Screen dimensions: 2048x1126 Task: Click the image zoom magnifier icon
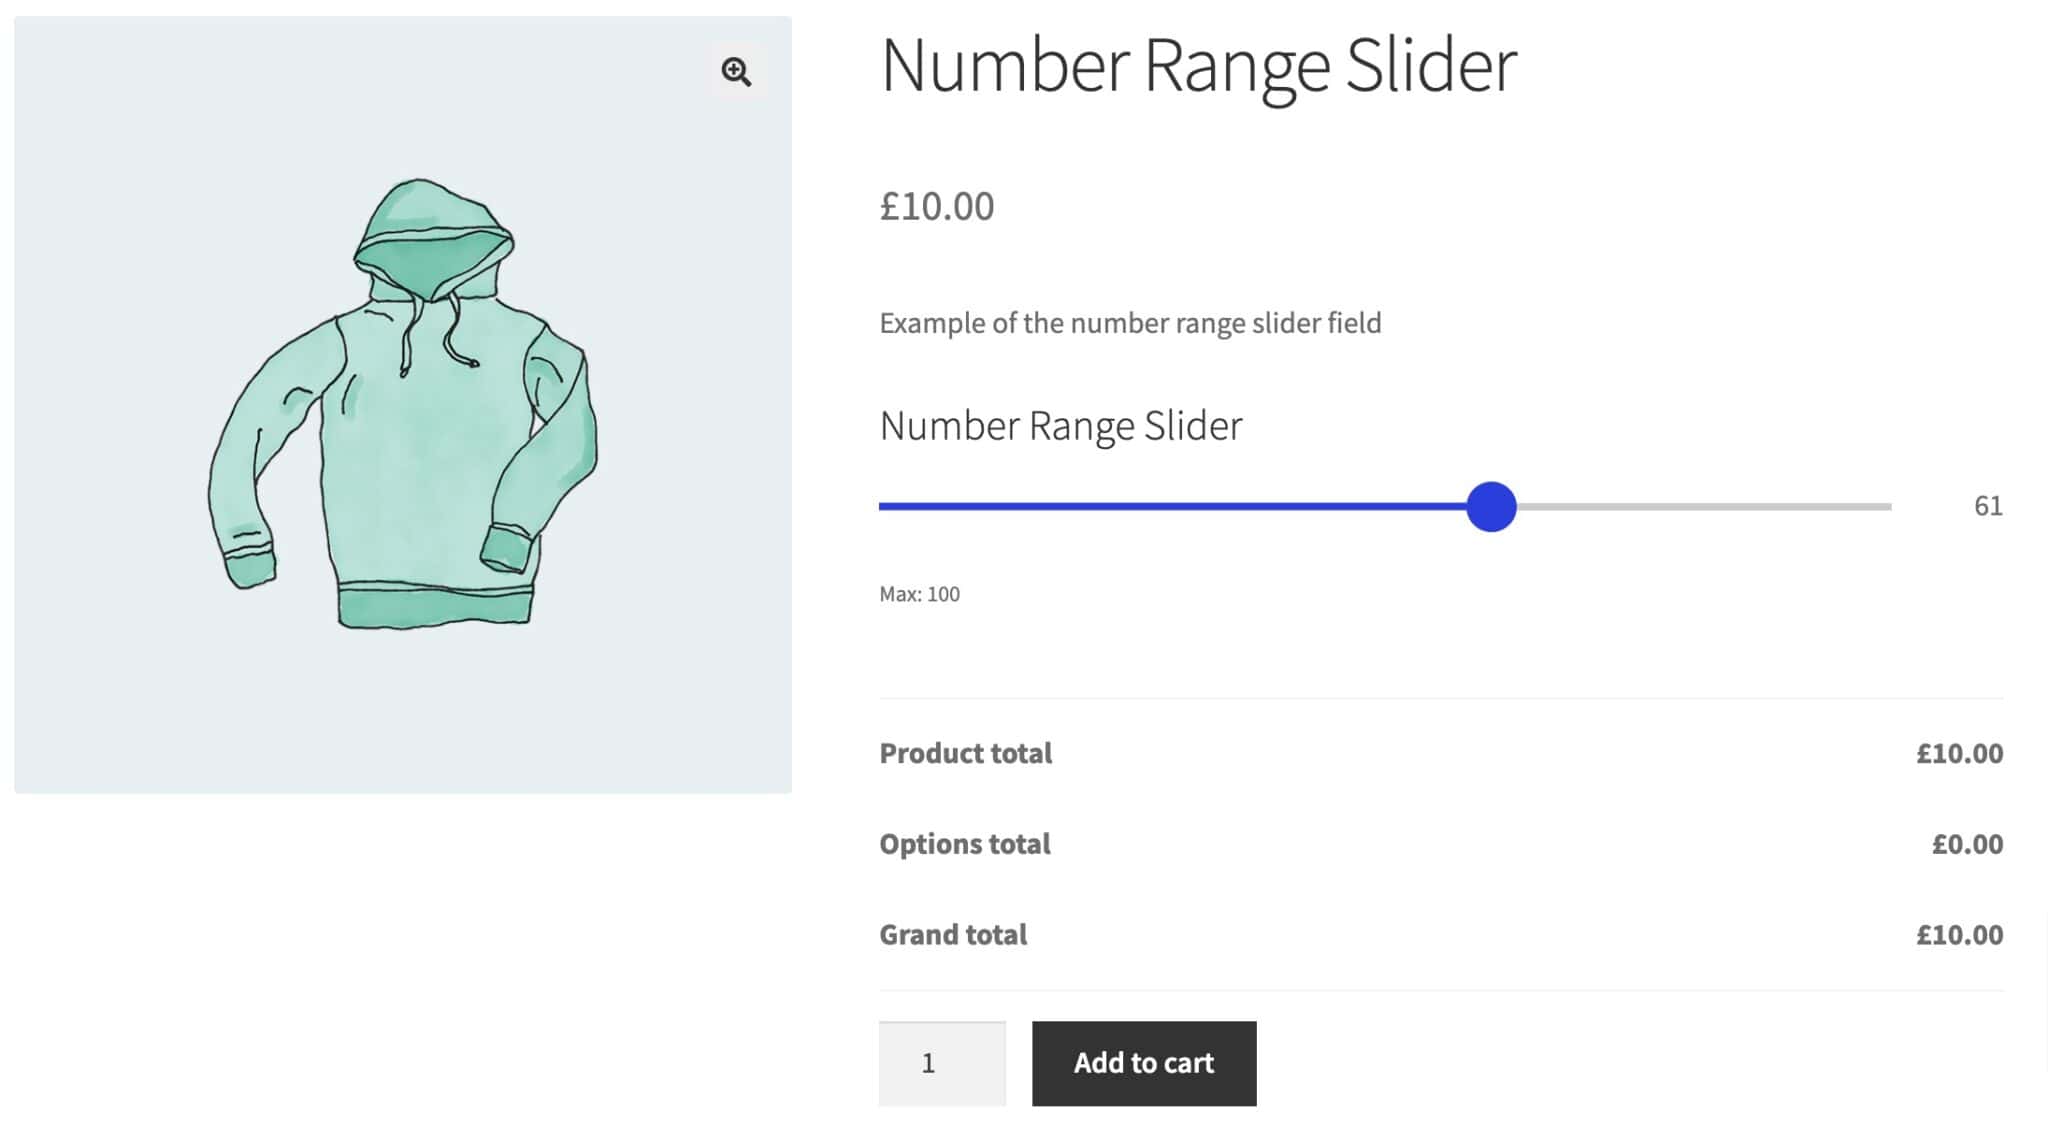pyautogui.click(x=737, y=71)
